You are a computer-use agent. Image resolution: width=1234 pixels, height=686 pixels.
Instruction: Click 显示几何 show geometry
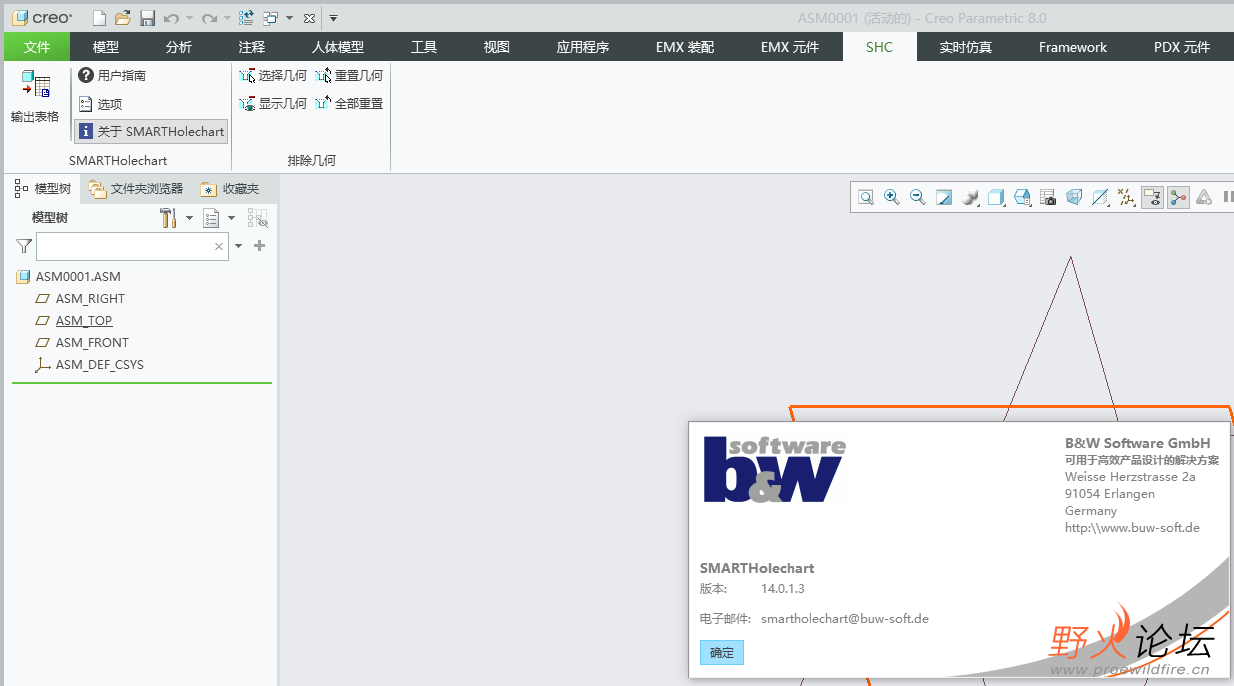(273, 103)
